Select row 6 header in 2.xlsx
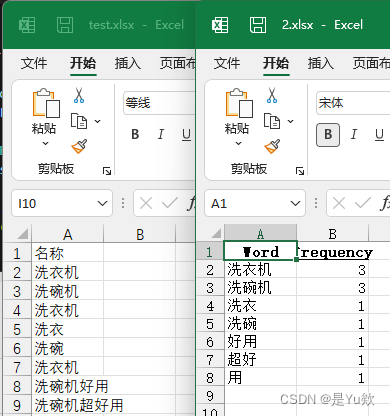390x416 pixels. coord(210,342)
